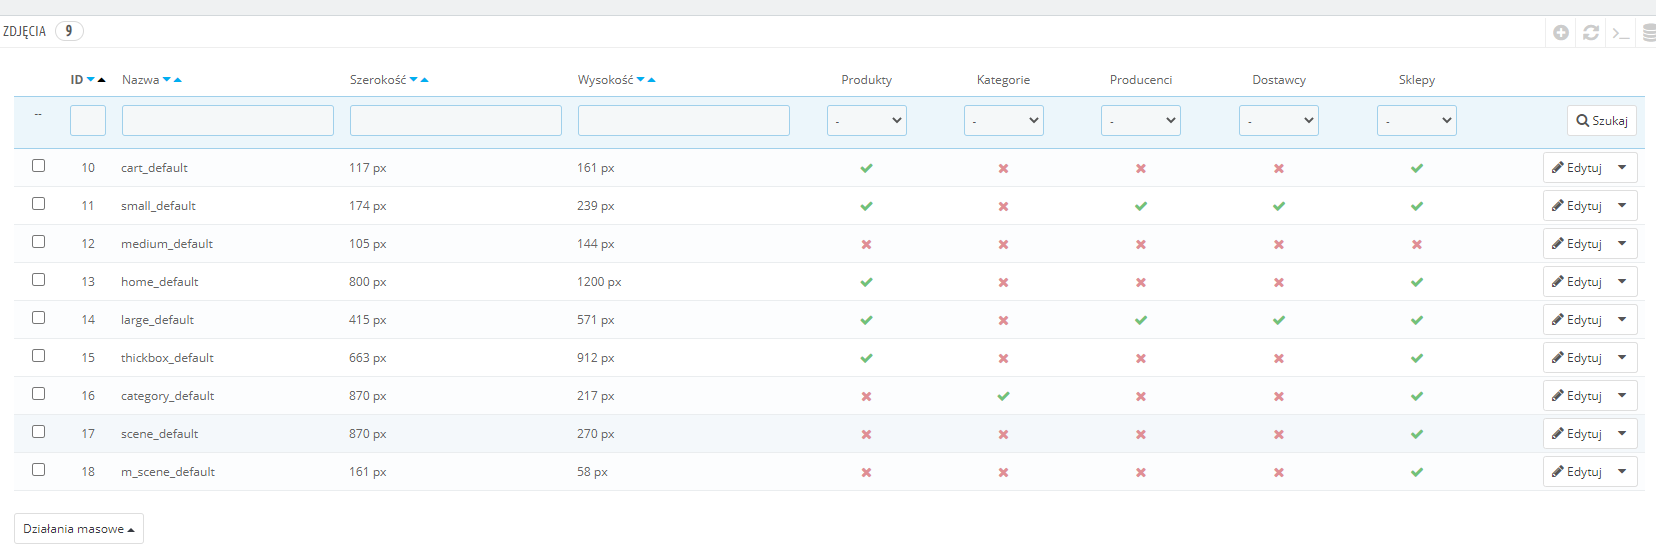Image resolution: width=1656 pixels, height=558 pixels.
Task: Open Sklepy filter dropdown
Action: coord(1416,120)
